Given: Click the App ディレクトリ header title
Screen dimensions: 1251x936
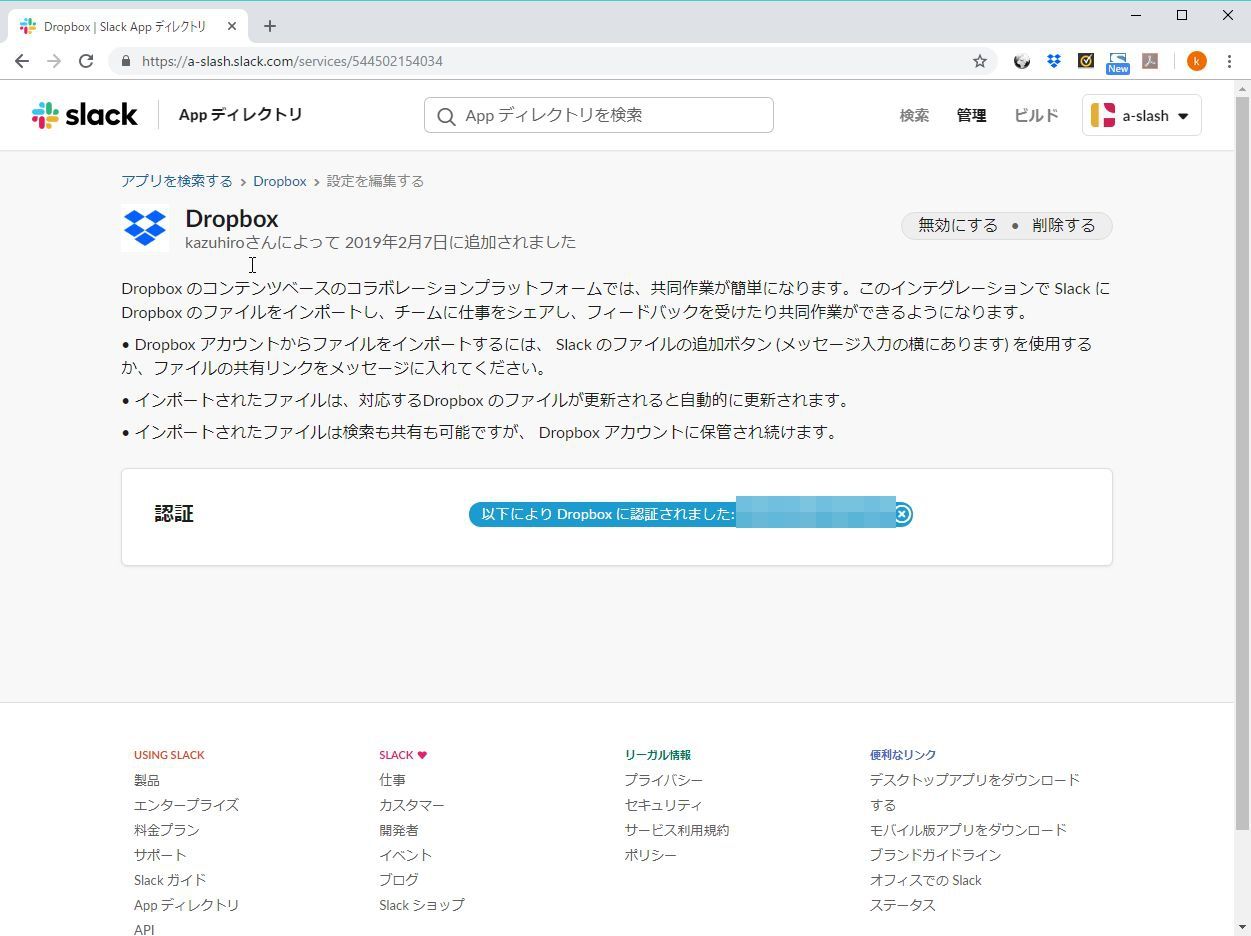Looking at the screenshot, I should pos(240,114).
